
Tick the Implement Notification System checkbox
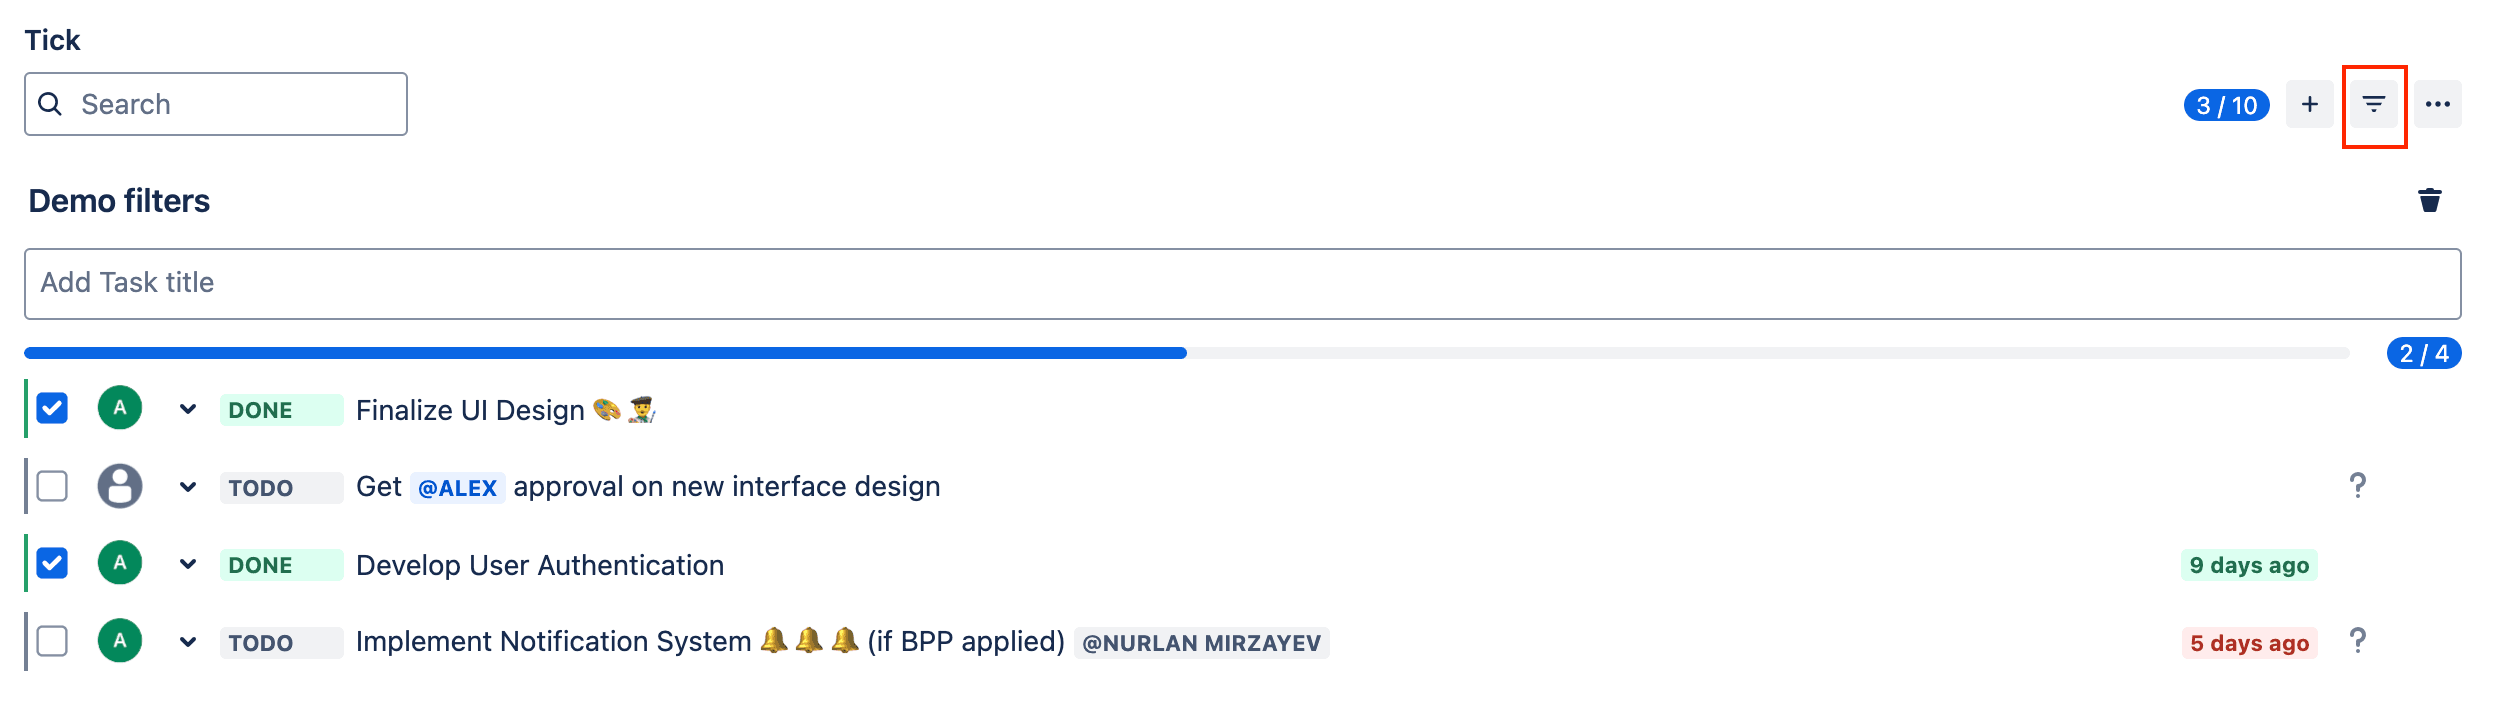pyautogui.click(x=52, y=641)
